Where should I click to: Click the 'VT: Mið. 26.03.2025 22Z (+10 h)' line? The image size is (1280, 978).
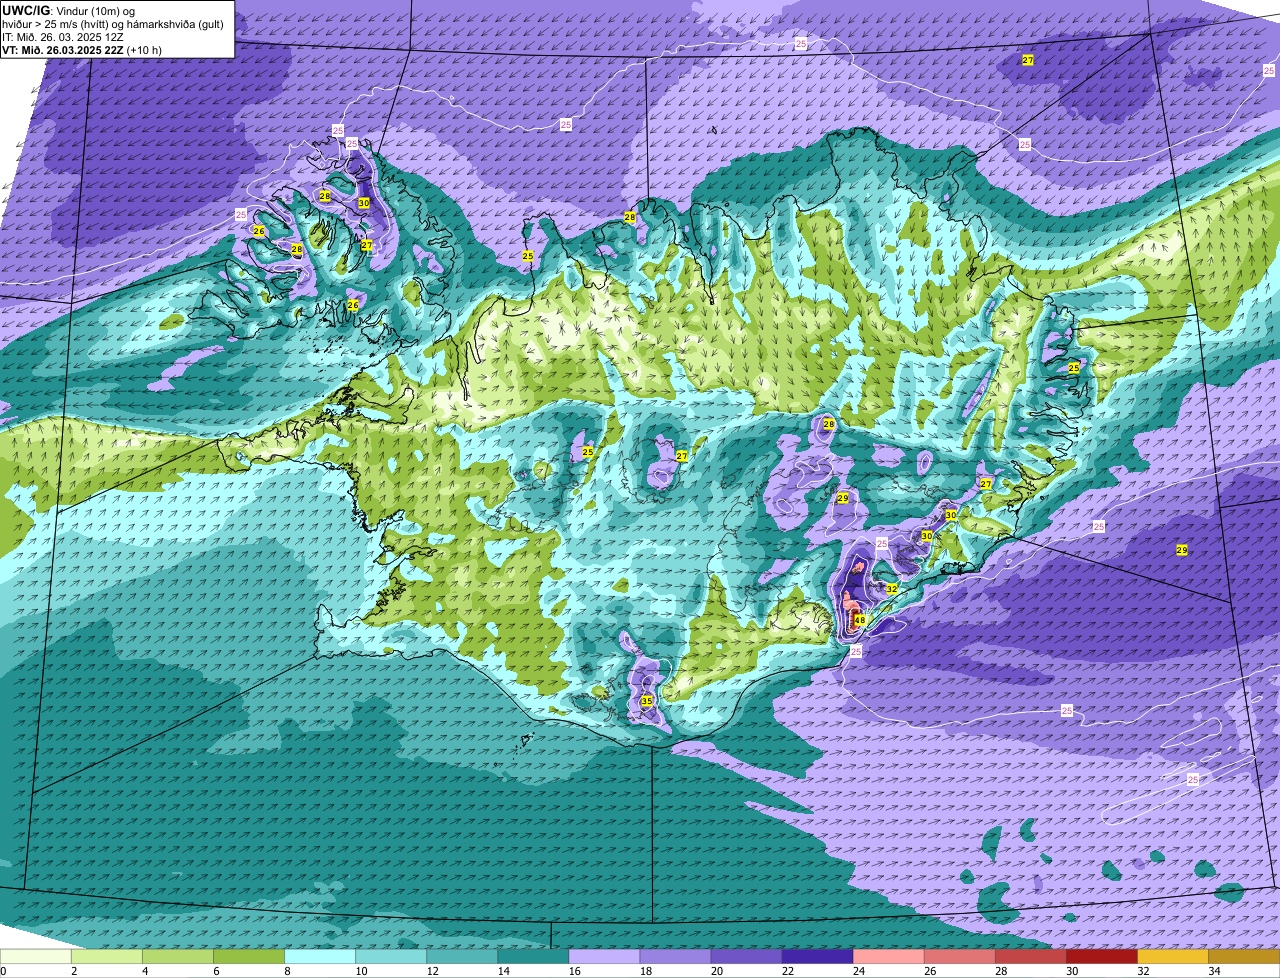coord(83,50)
